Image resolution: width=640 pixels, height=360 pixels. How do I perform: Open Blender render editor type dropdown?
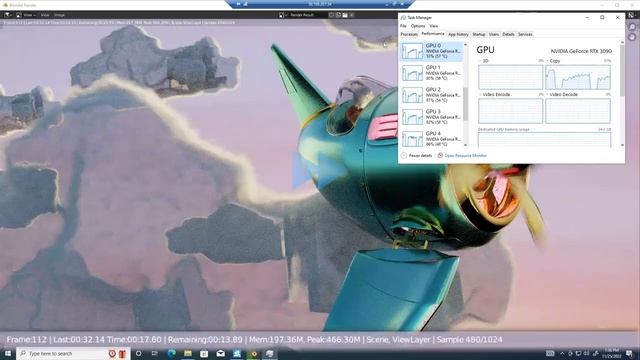(7, 15)
